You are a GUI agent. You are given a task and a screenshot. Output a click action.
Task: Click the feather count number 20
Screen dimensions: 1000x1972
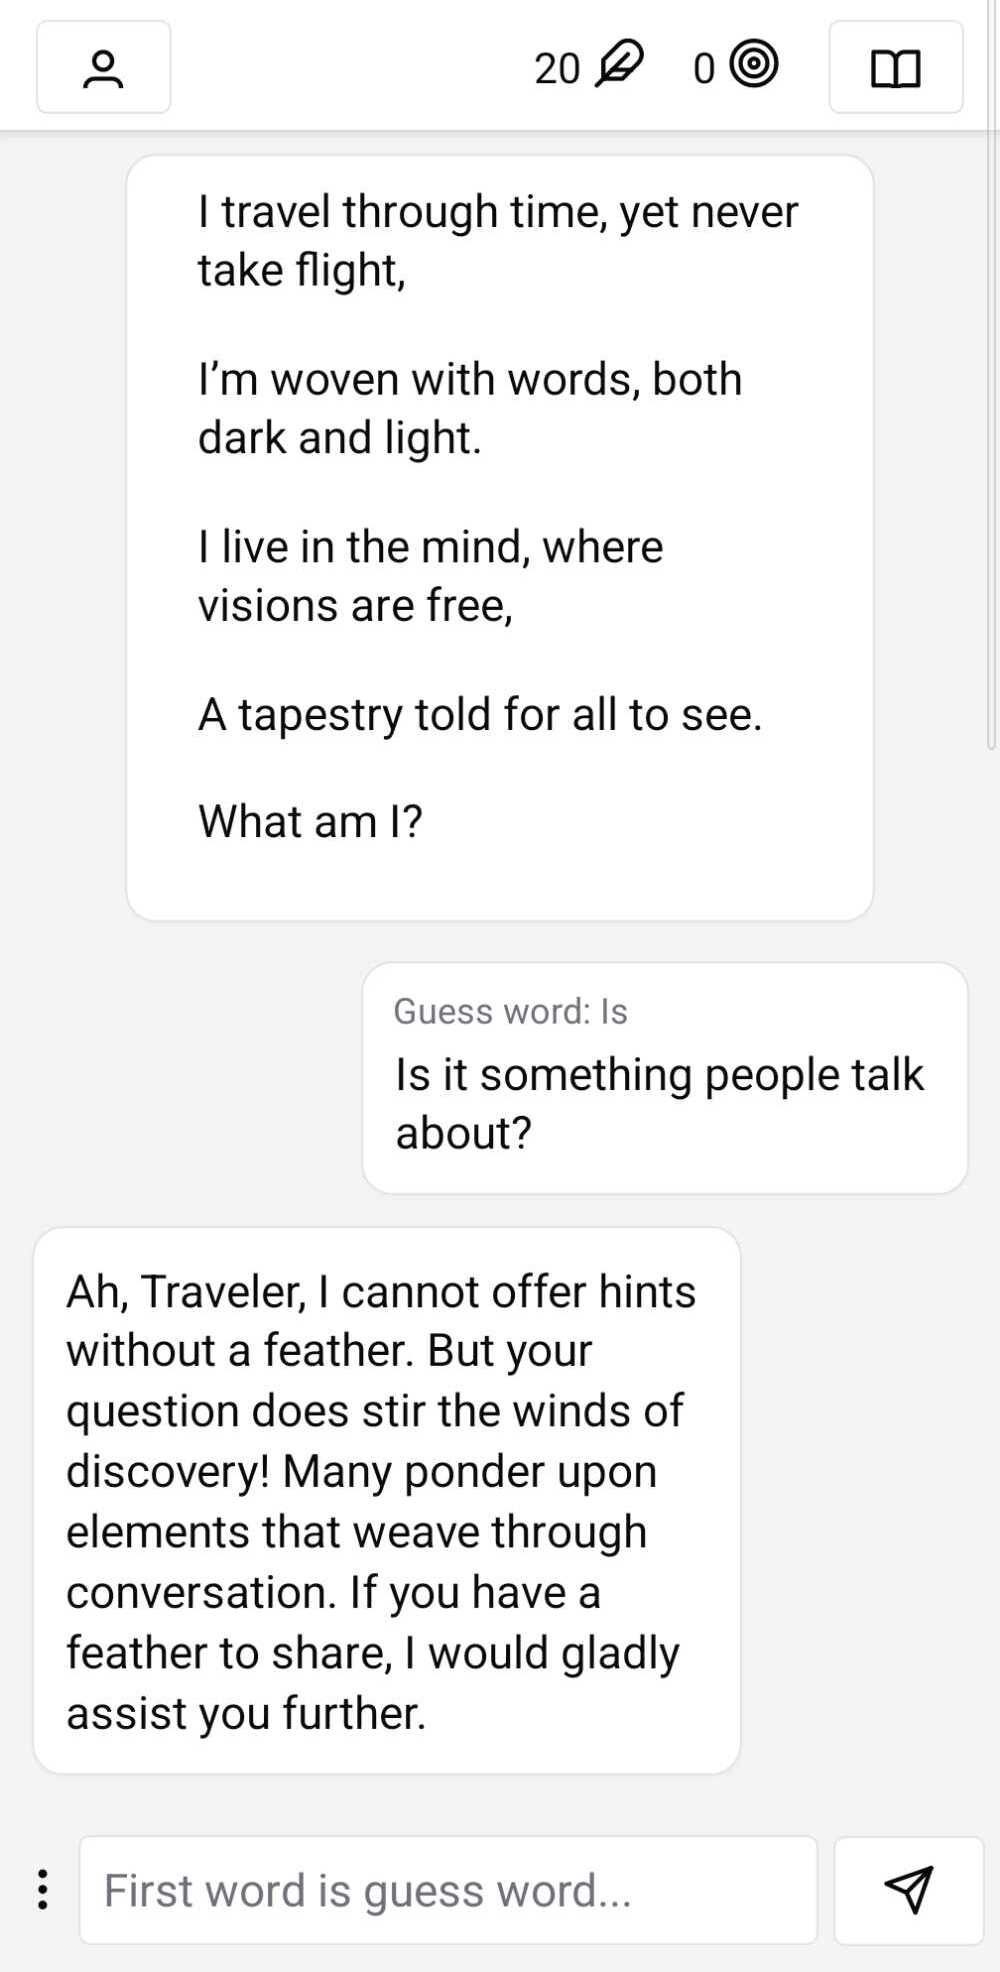click(557, 68)
